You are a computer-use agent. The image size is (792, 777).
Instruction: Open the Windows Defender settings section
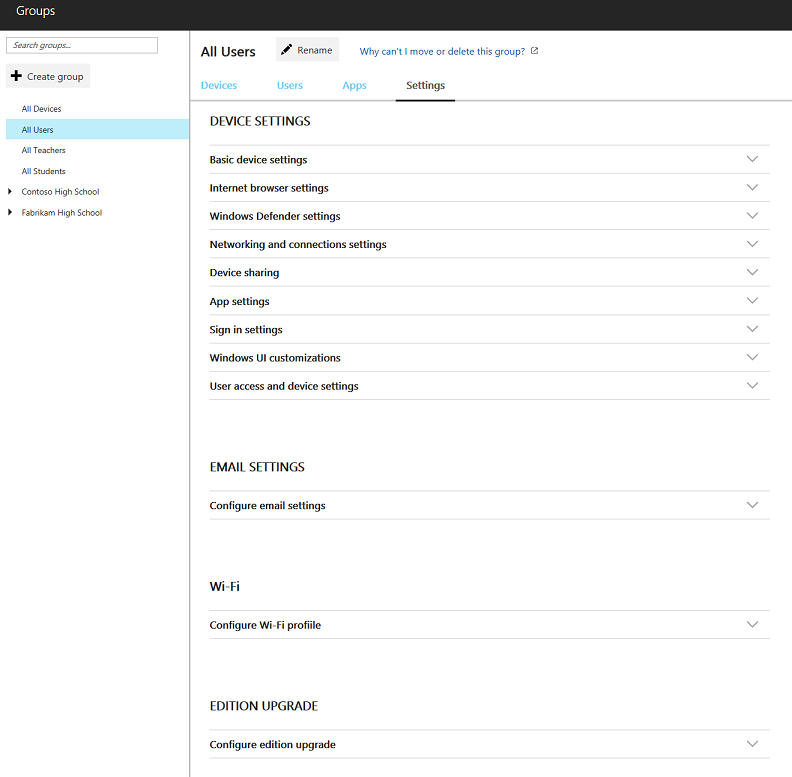489,216
